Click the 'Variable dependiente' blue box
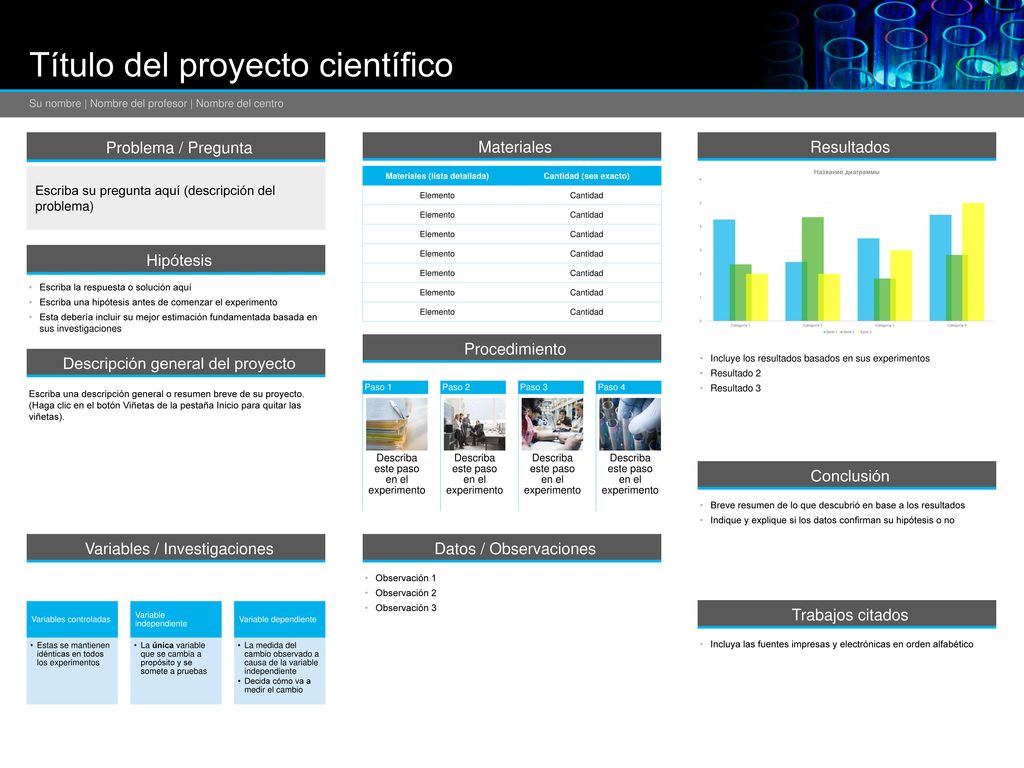1024x768 pixels. pos(280,619)
